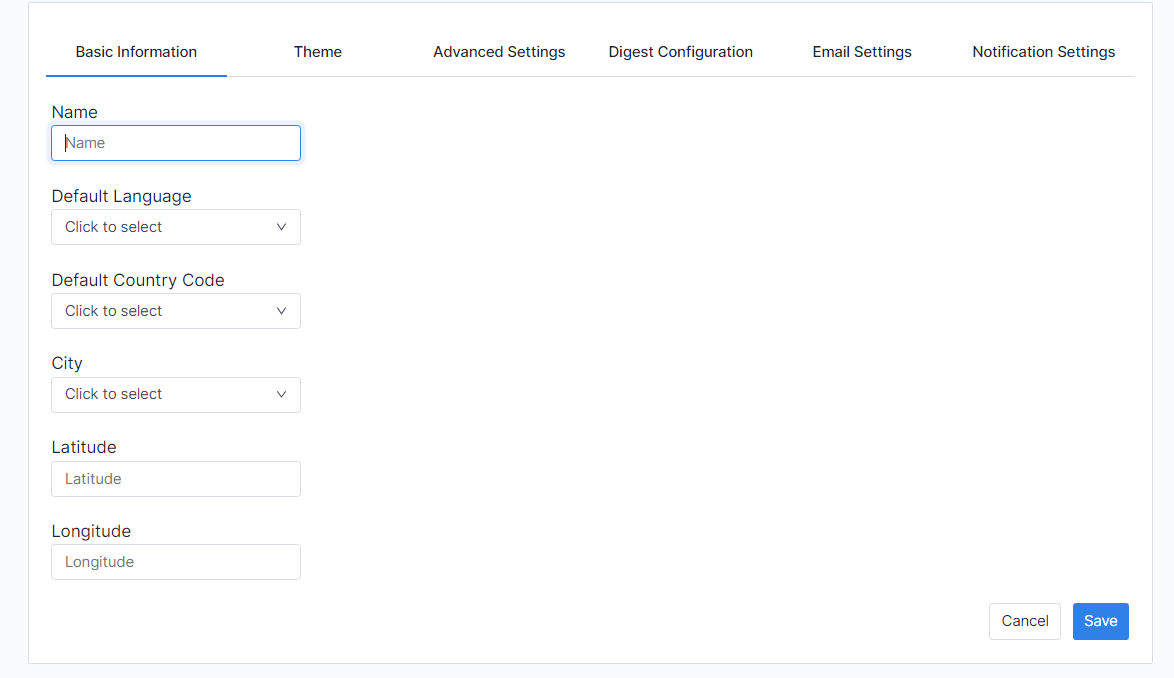
Task: Click into the Longitude input box
Action: [176, 562]
